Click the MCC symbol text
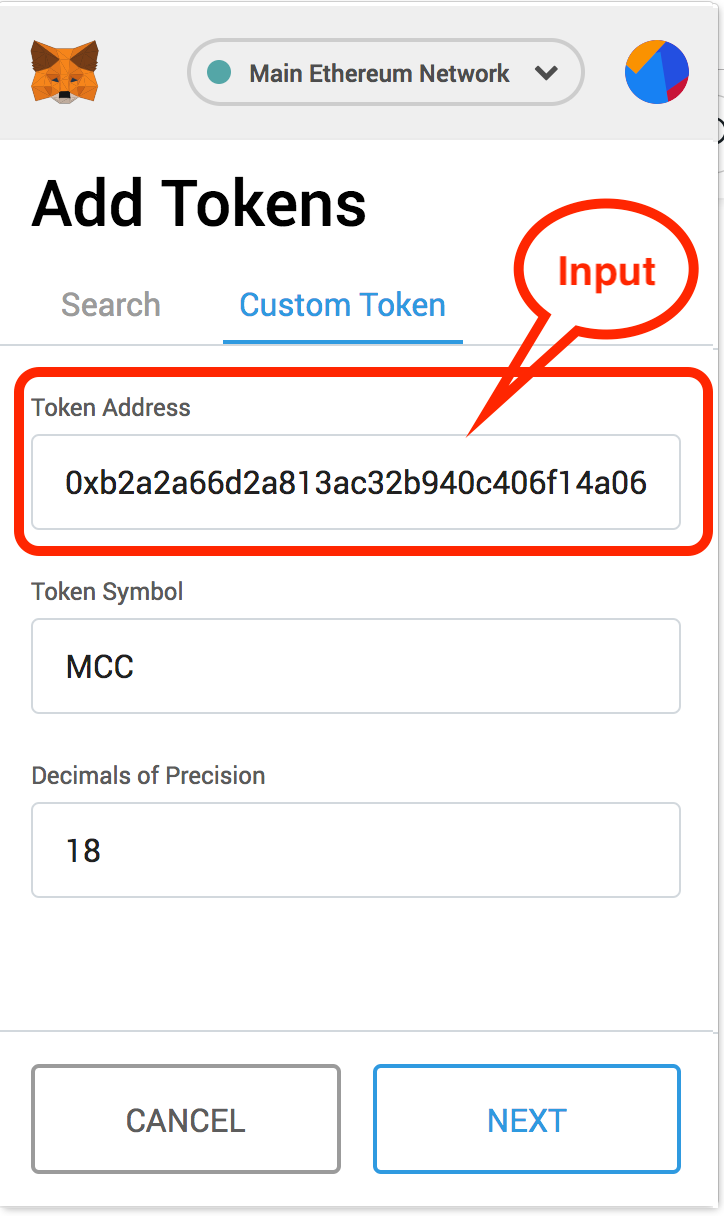 pyautogui.click(x=100, y=667)
